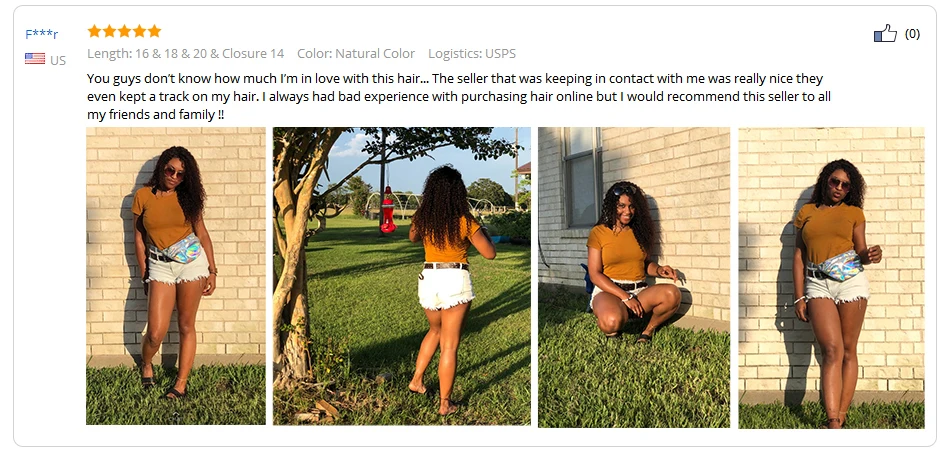950x459 pixels.
Task: Click the helpful count (0)
Action: pos(912,34)
